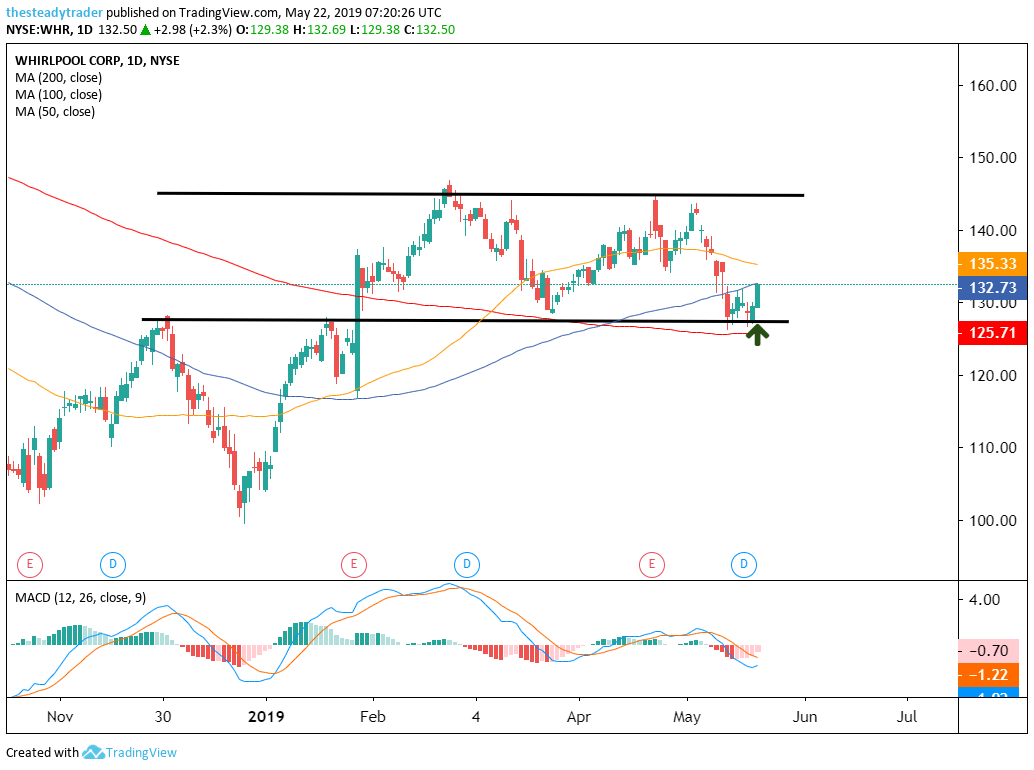Click the 30 date label on time axis
This screenshot has height=770, width=1034.
click(163, 717)
